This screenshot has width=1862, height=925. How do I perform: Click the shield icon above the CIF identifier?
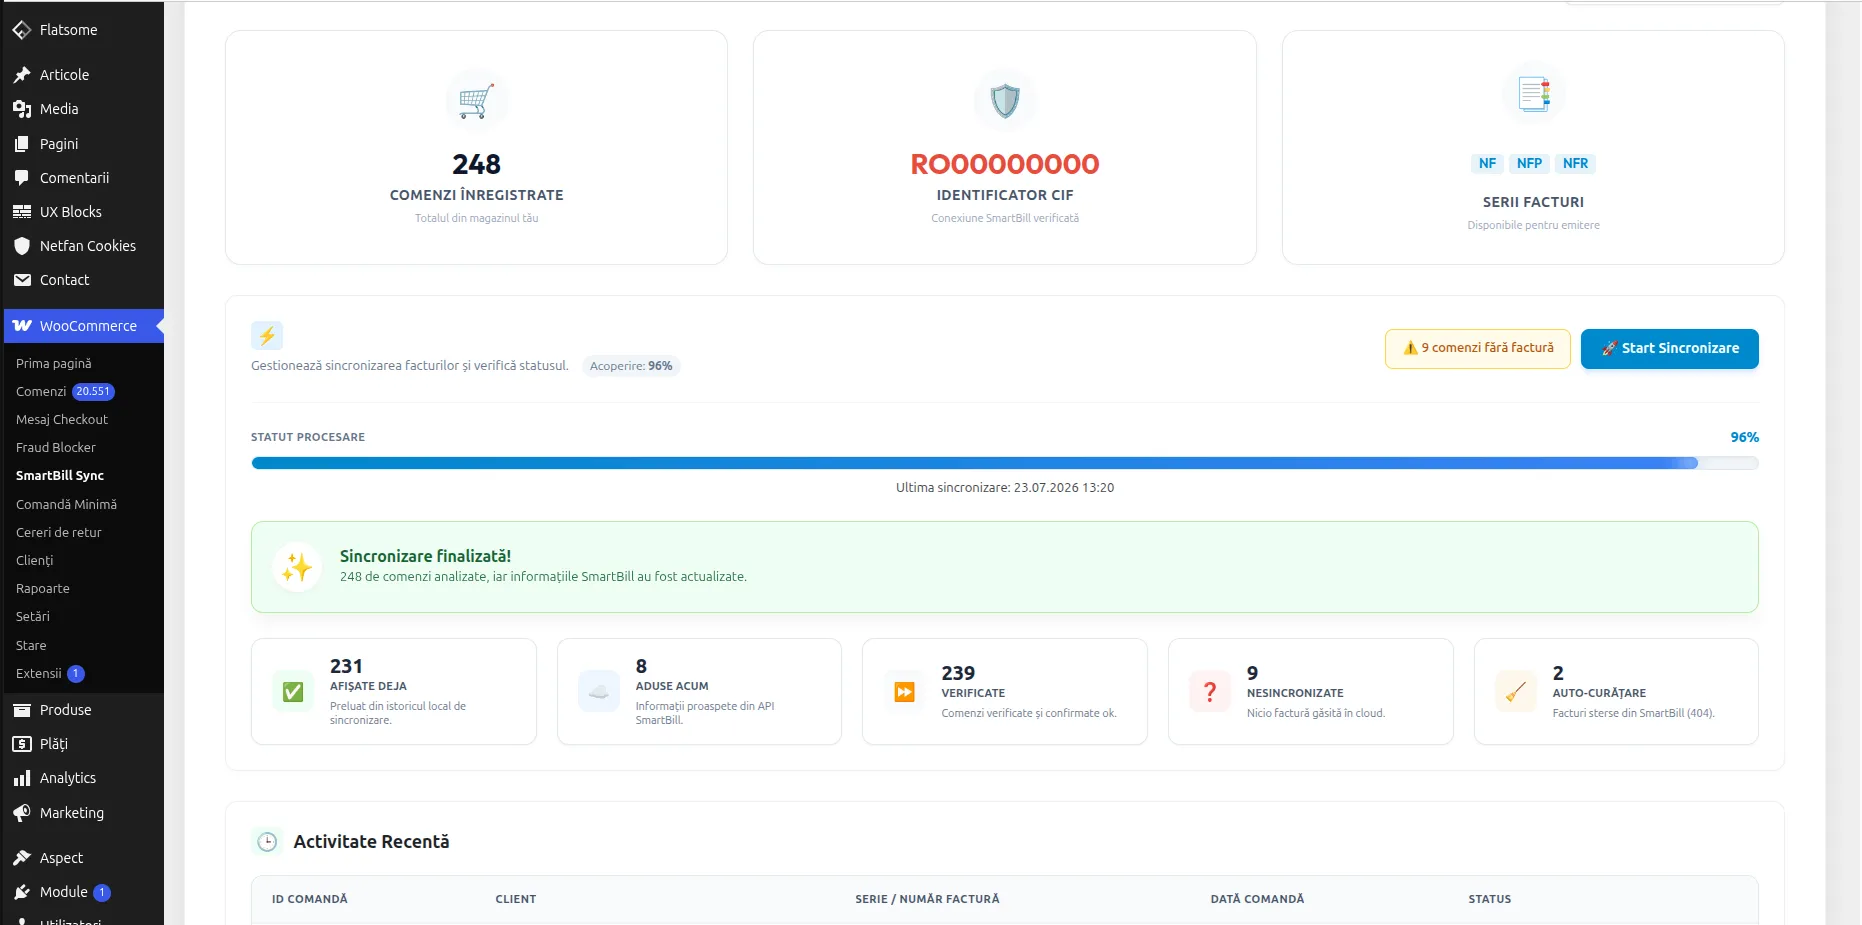coord(1005,100)
